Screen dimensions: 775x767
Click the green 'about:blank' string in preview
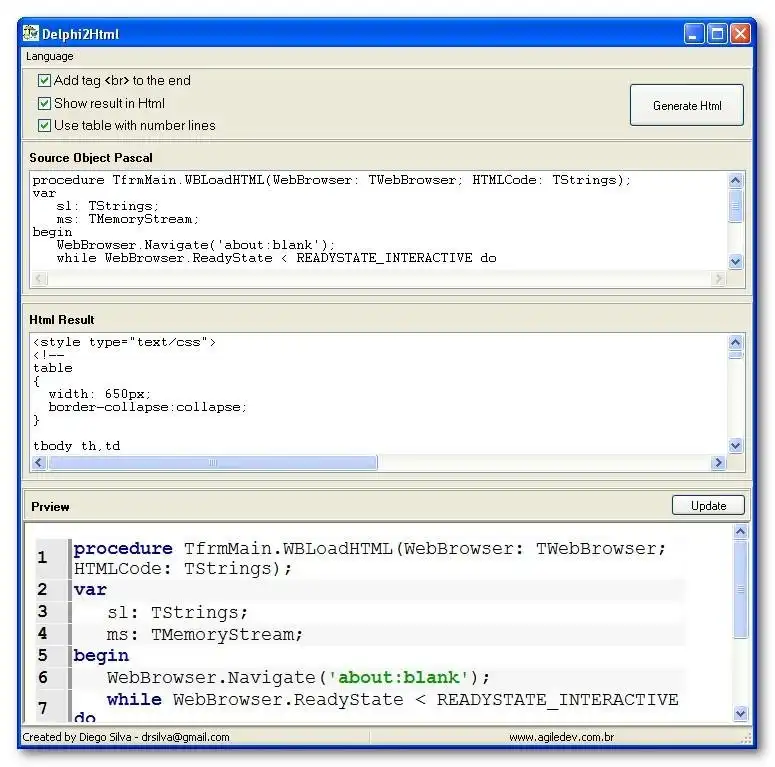(x=398, y=677)
